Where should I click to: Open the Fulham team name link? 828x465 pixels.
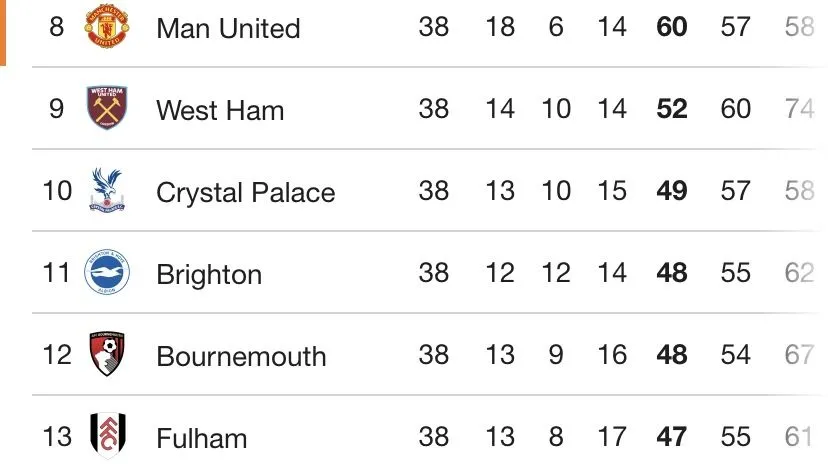201,438
